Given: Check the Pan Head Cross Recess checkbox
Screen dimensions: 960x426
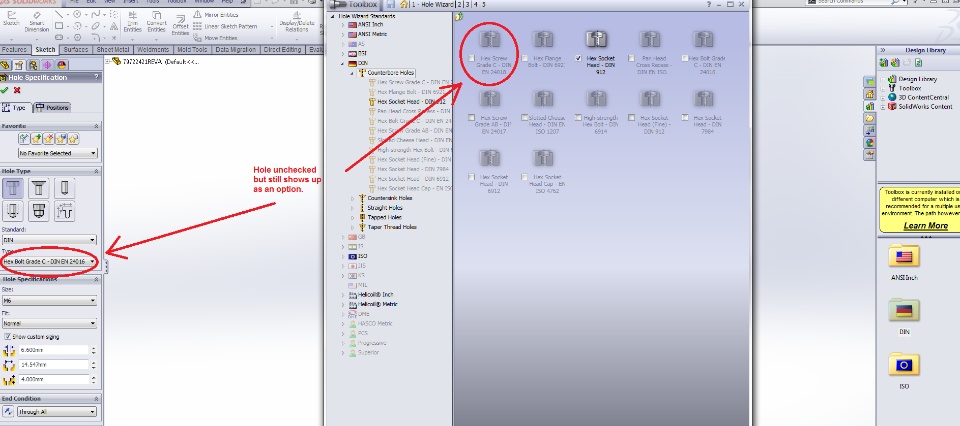Looking at the screenshot, I should coord(631,58).
